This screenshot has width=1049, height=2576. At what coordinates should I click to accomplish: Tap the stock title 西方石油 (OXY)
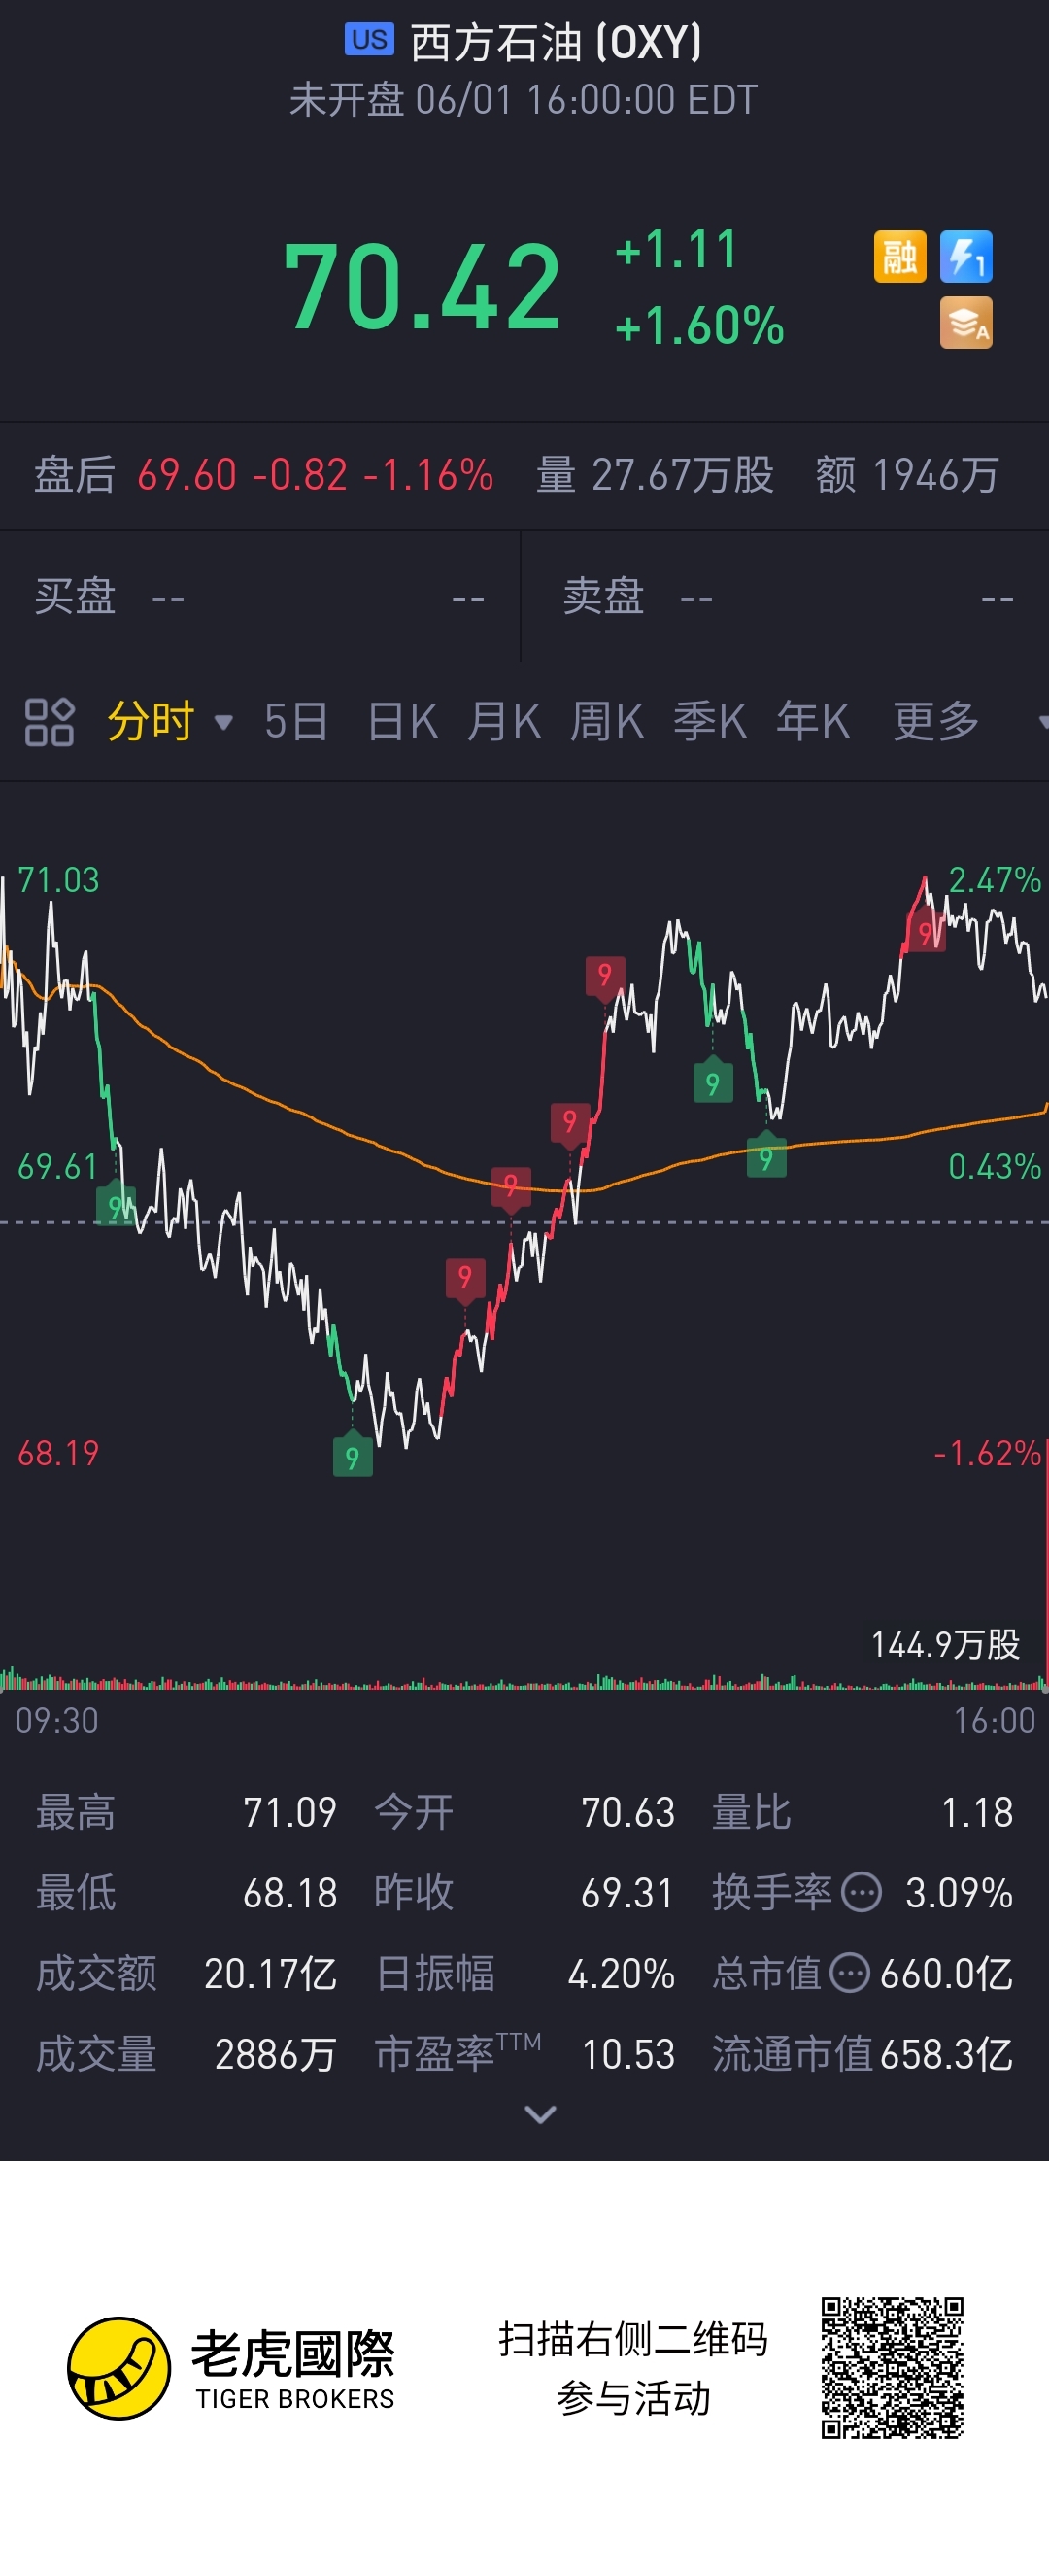(x=557, y=43)
